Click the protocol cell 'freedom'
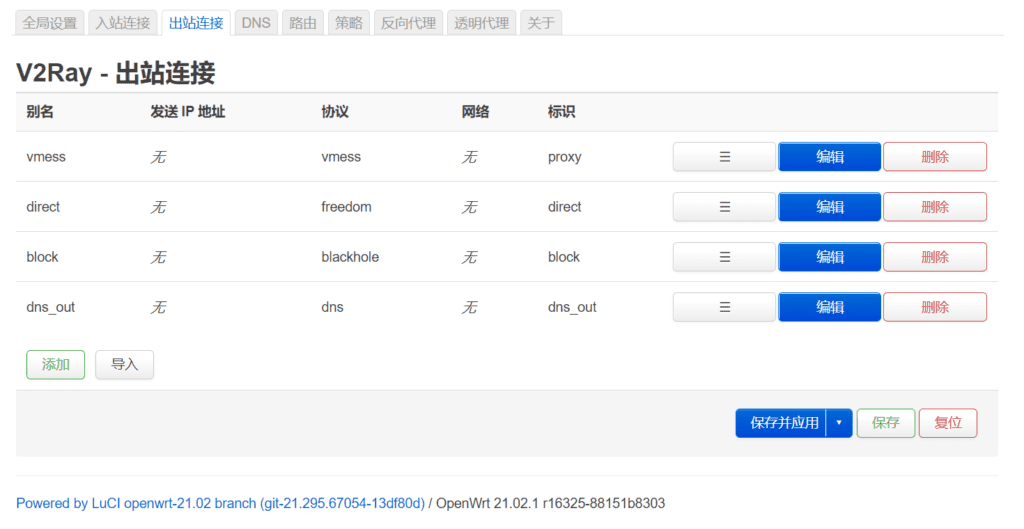This screenshot has width=1024, height=529. pos(346,207)
